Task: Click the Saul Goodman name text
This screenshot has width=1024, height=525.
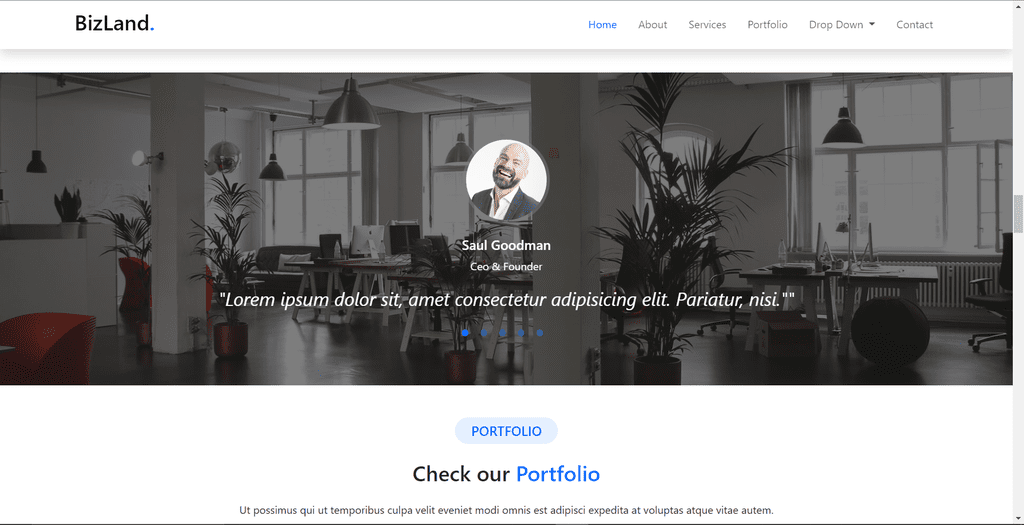Action: tap(506, 246)
